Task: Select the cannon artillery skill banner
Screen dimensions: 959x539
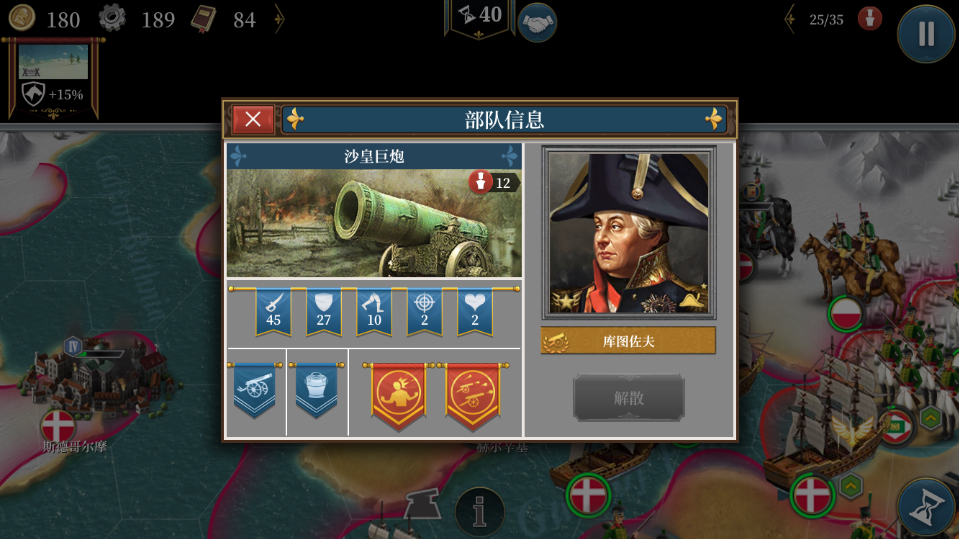Action: click(x=255, y=390)
